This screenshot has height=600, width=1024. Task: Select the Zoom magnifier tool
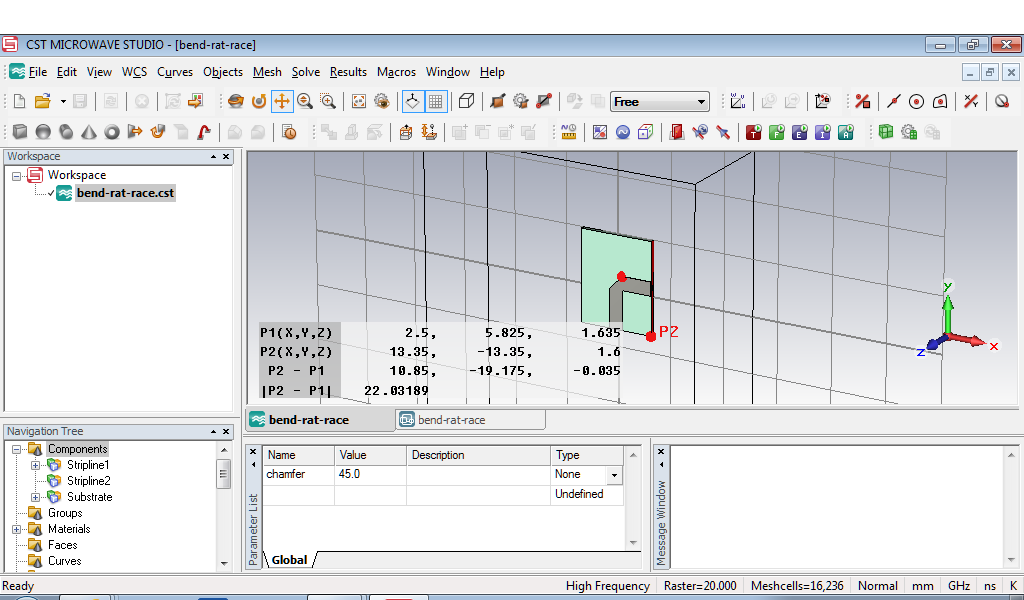tap(304, 101)
